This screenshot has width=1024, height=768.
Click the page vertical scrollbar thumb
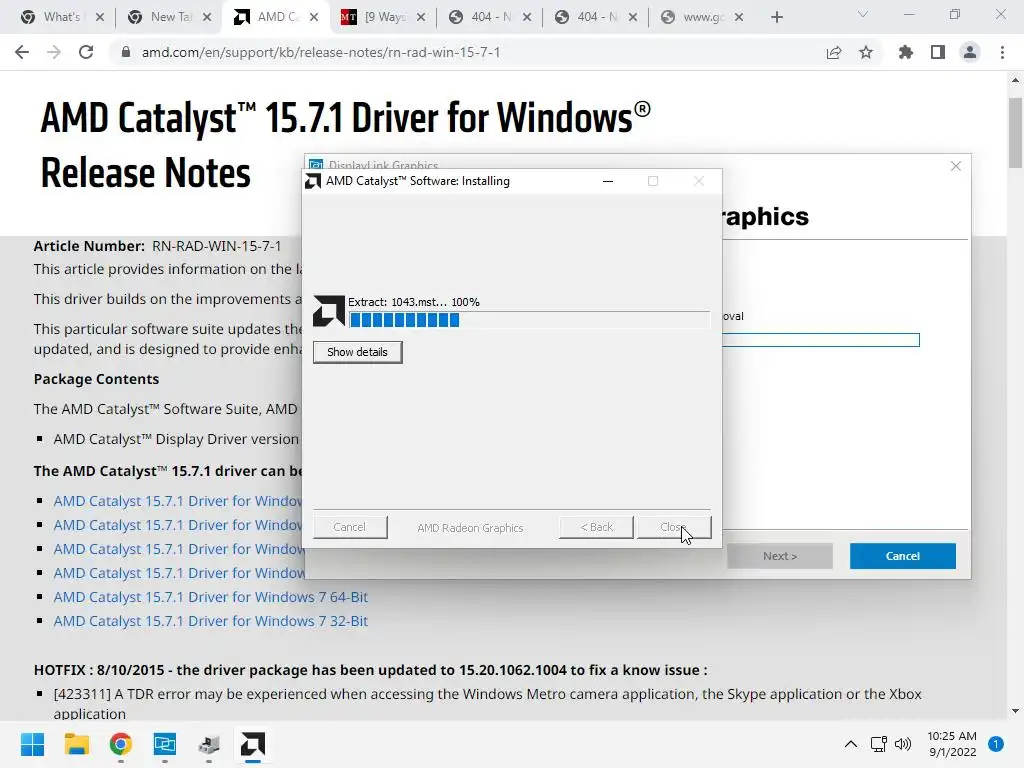click(x=1015, y=133)
